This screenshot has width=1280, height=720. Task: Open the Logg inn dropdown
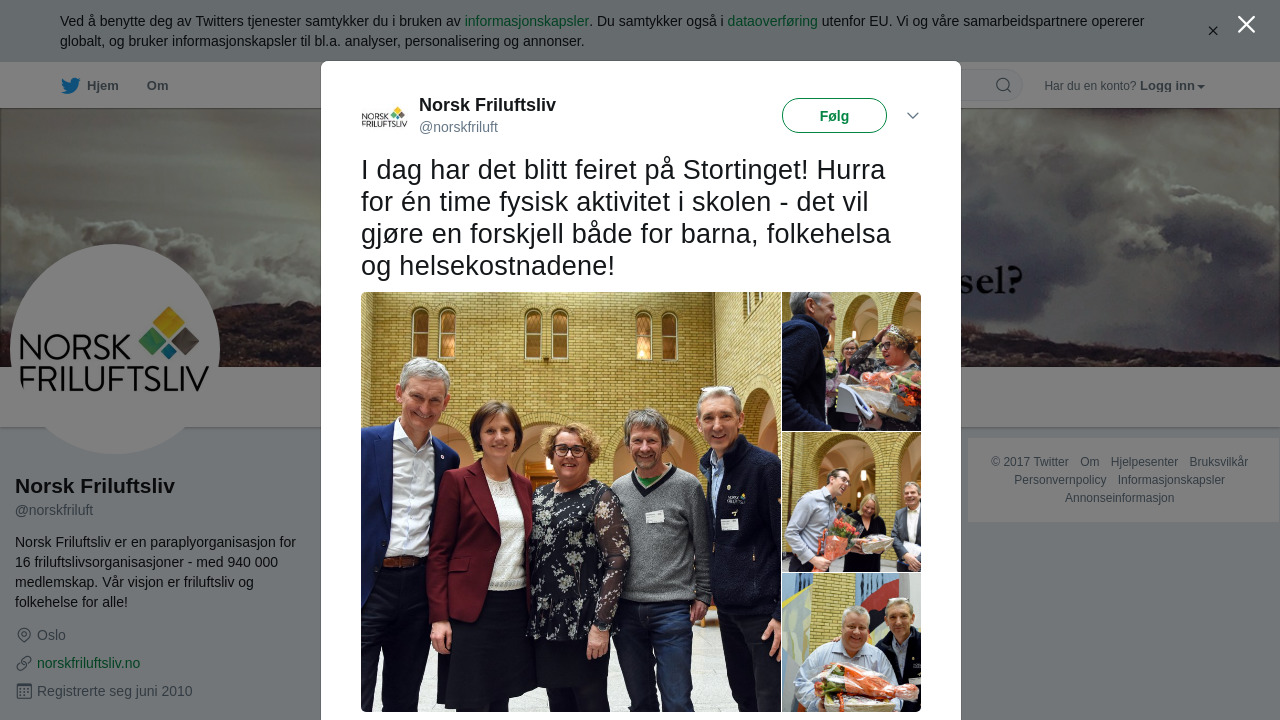pyautogui.click(x=1172, y=86)
